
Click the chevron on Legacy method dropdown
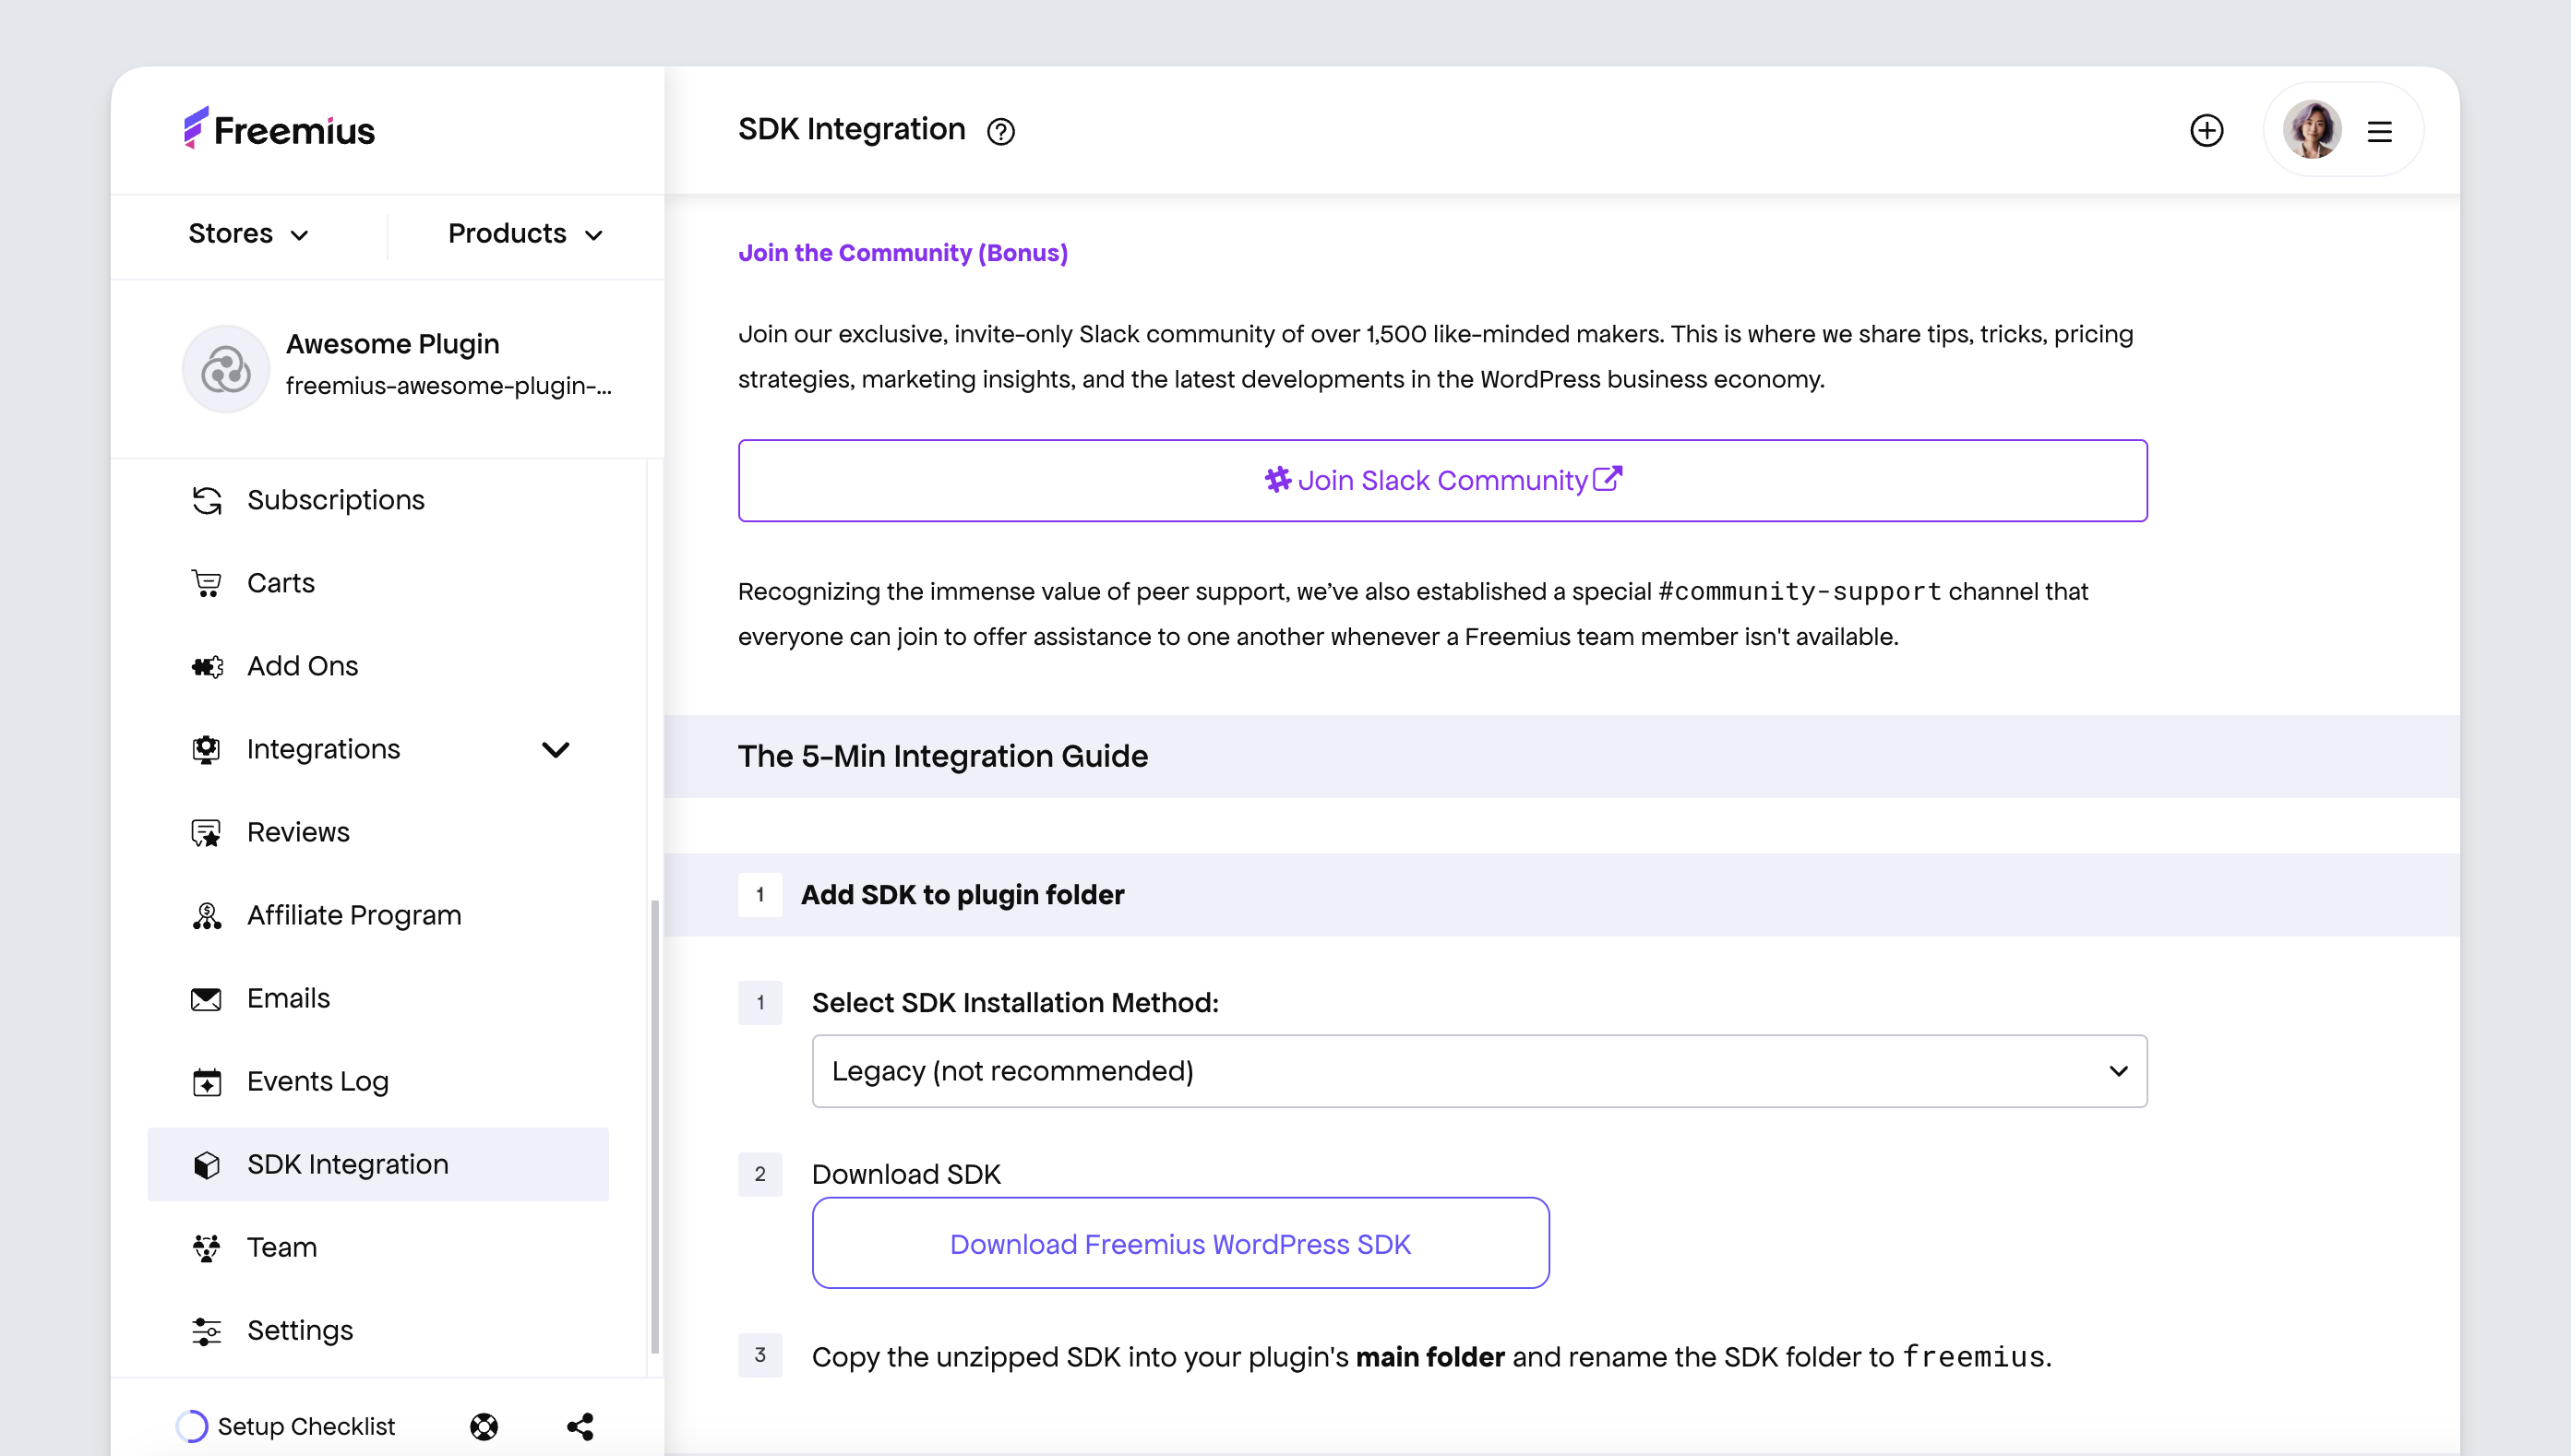coord(2117,1071)
